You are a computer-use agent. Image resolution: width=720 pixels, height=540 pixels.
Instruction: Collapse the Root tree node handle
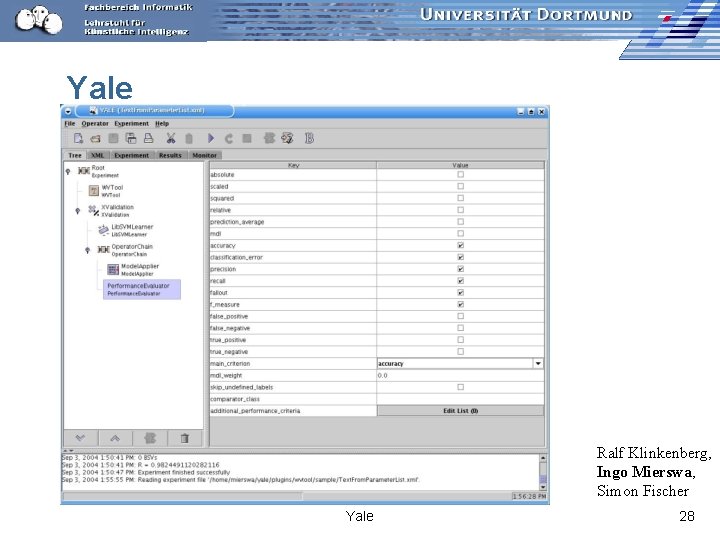[x=68, y=171]
